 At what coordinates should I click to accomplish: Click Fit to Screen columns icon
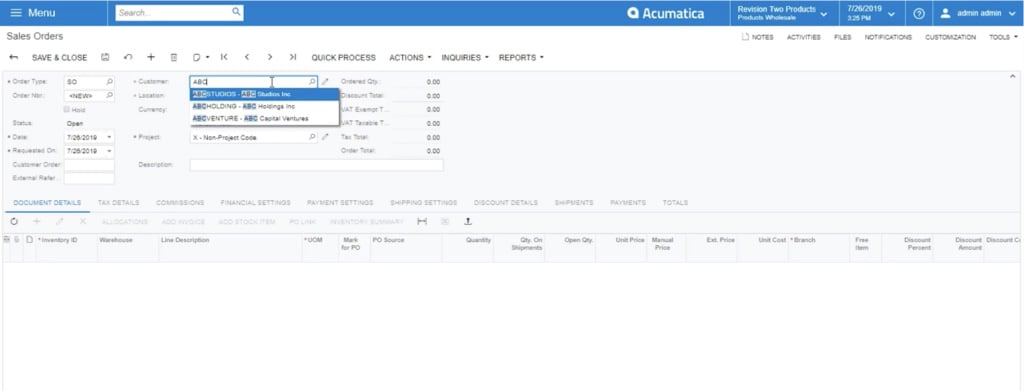[x=422, y=222]
